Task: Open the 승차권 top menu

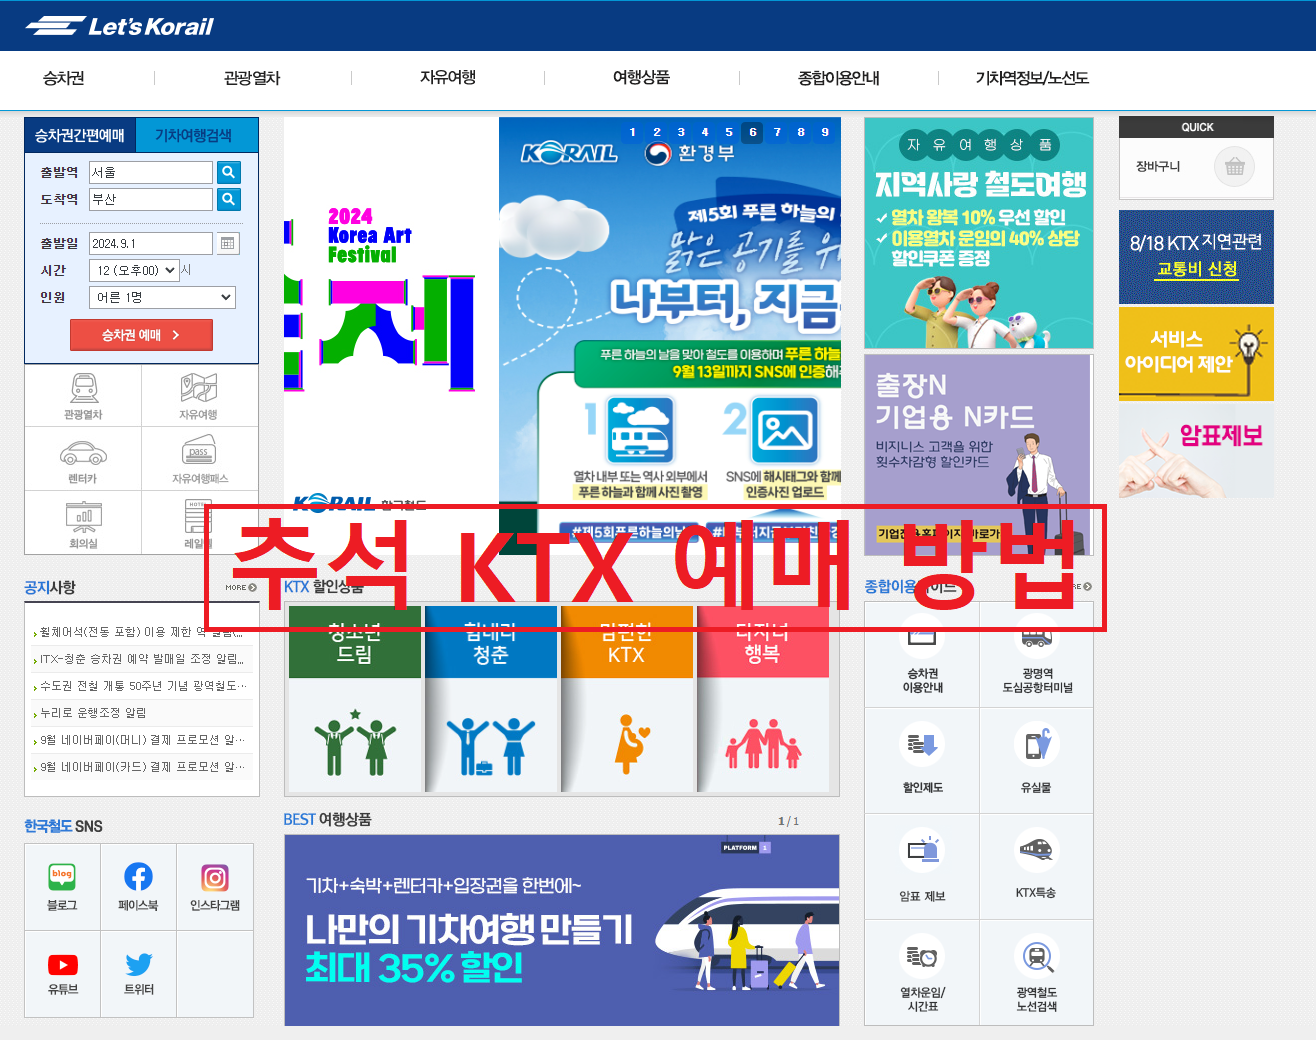Action: (x=64, y=78)
